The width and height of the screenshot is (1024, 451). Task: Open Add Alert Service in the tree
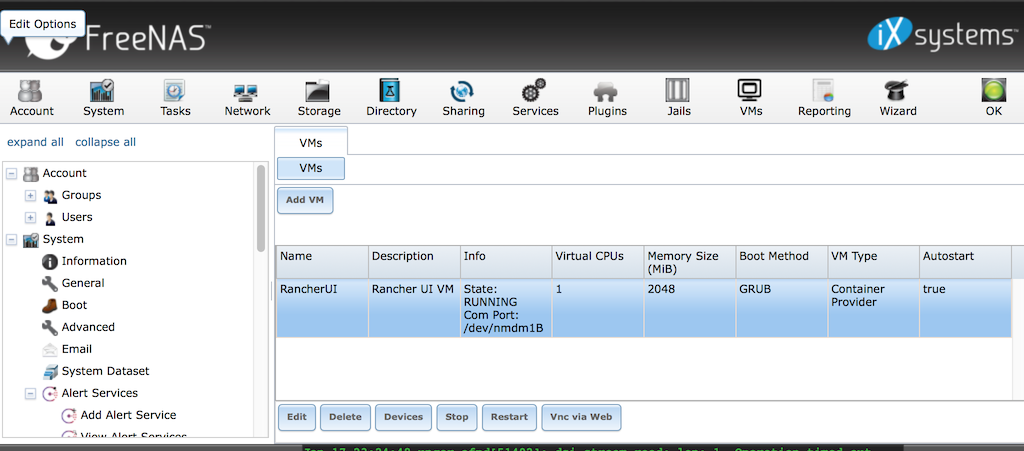click(127, 415)
